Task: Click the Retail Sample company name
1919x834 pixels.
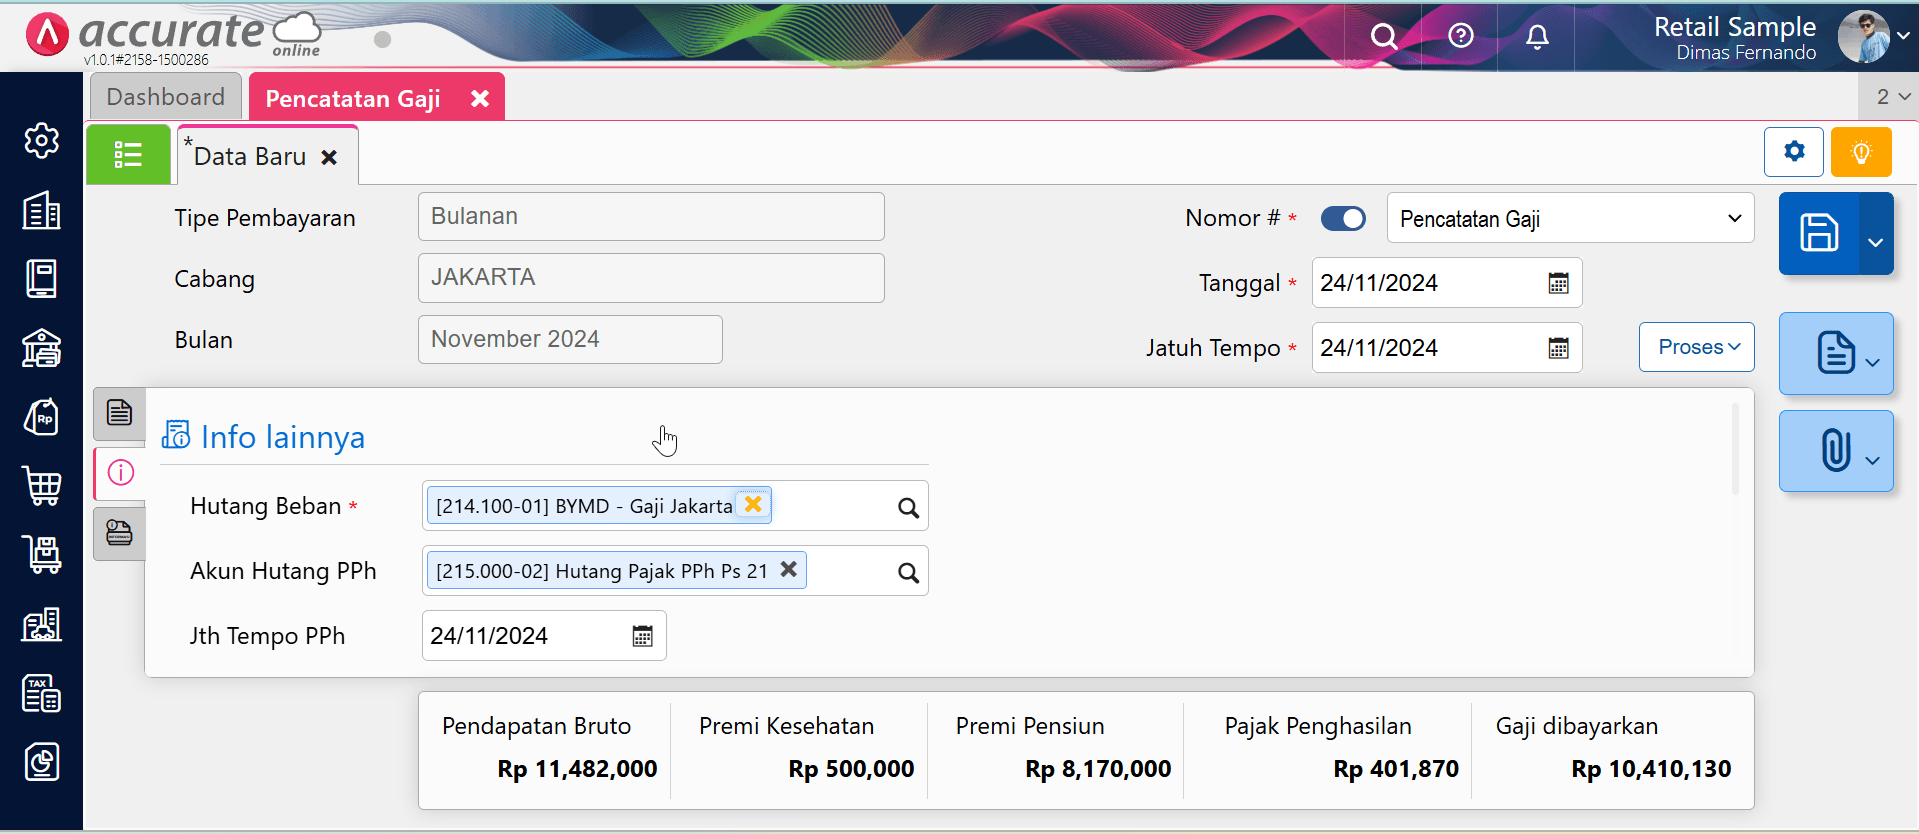Action: (x=1734, y=26)
